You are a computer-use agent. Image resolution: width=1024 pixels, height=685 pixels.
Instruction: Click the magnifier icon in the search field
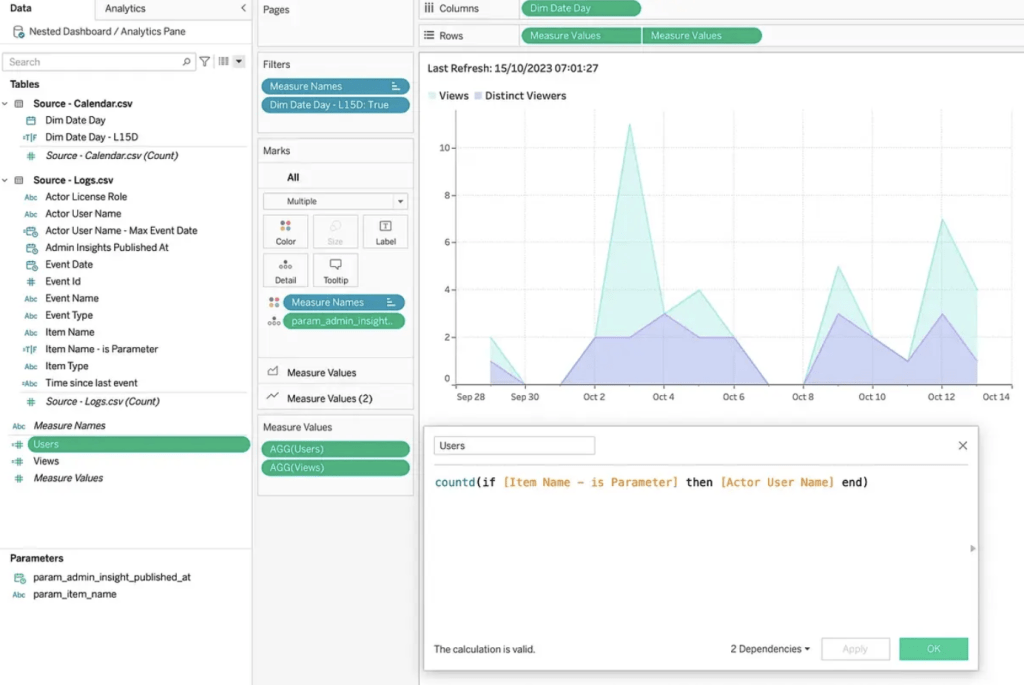[x=186, y=62]
